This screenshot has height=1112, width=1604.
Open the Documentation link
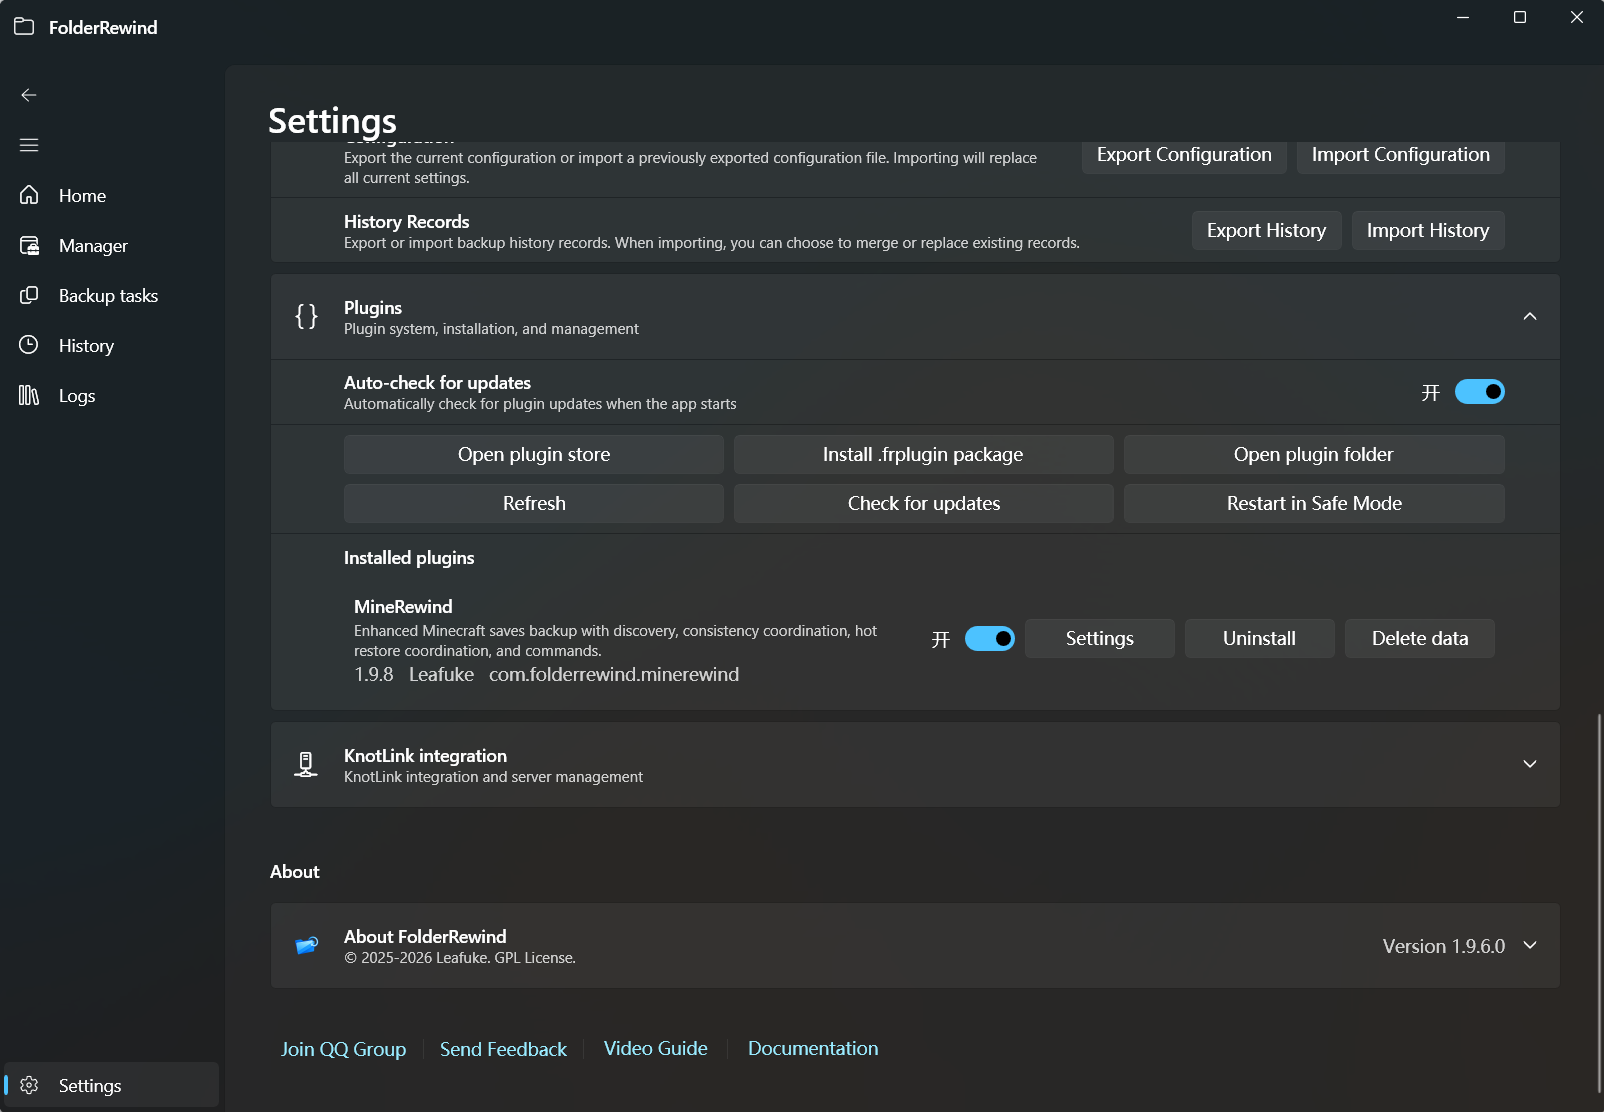[x=813, y=1048]
